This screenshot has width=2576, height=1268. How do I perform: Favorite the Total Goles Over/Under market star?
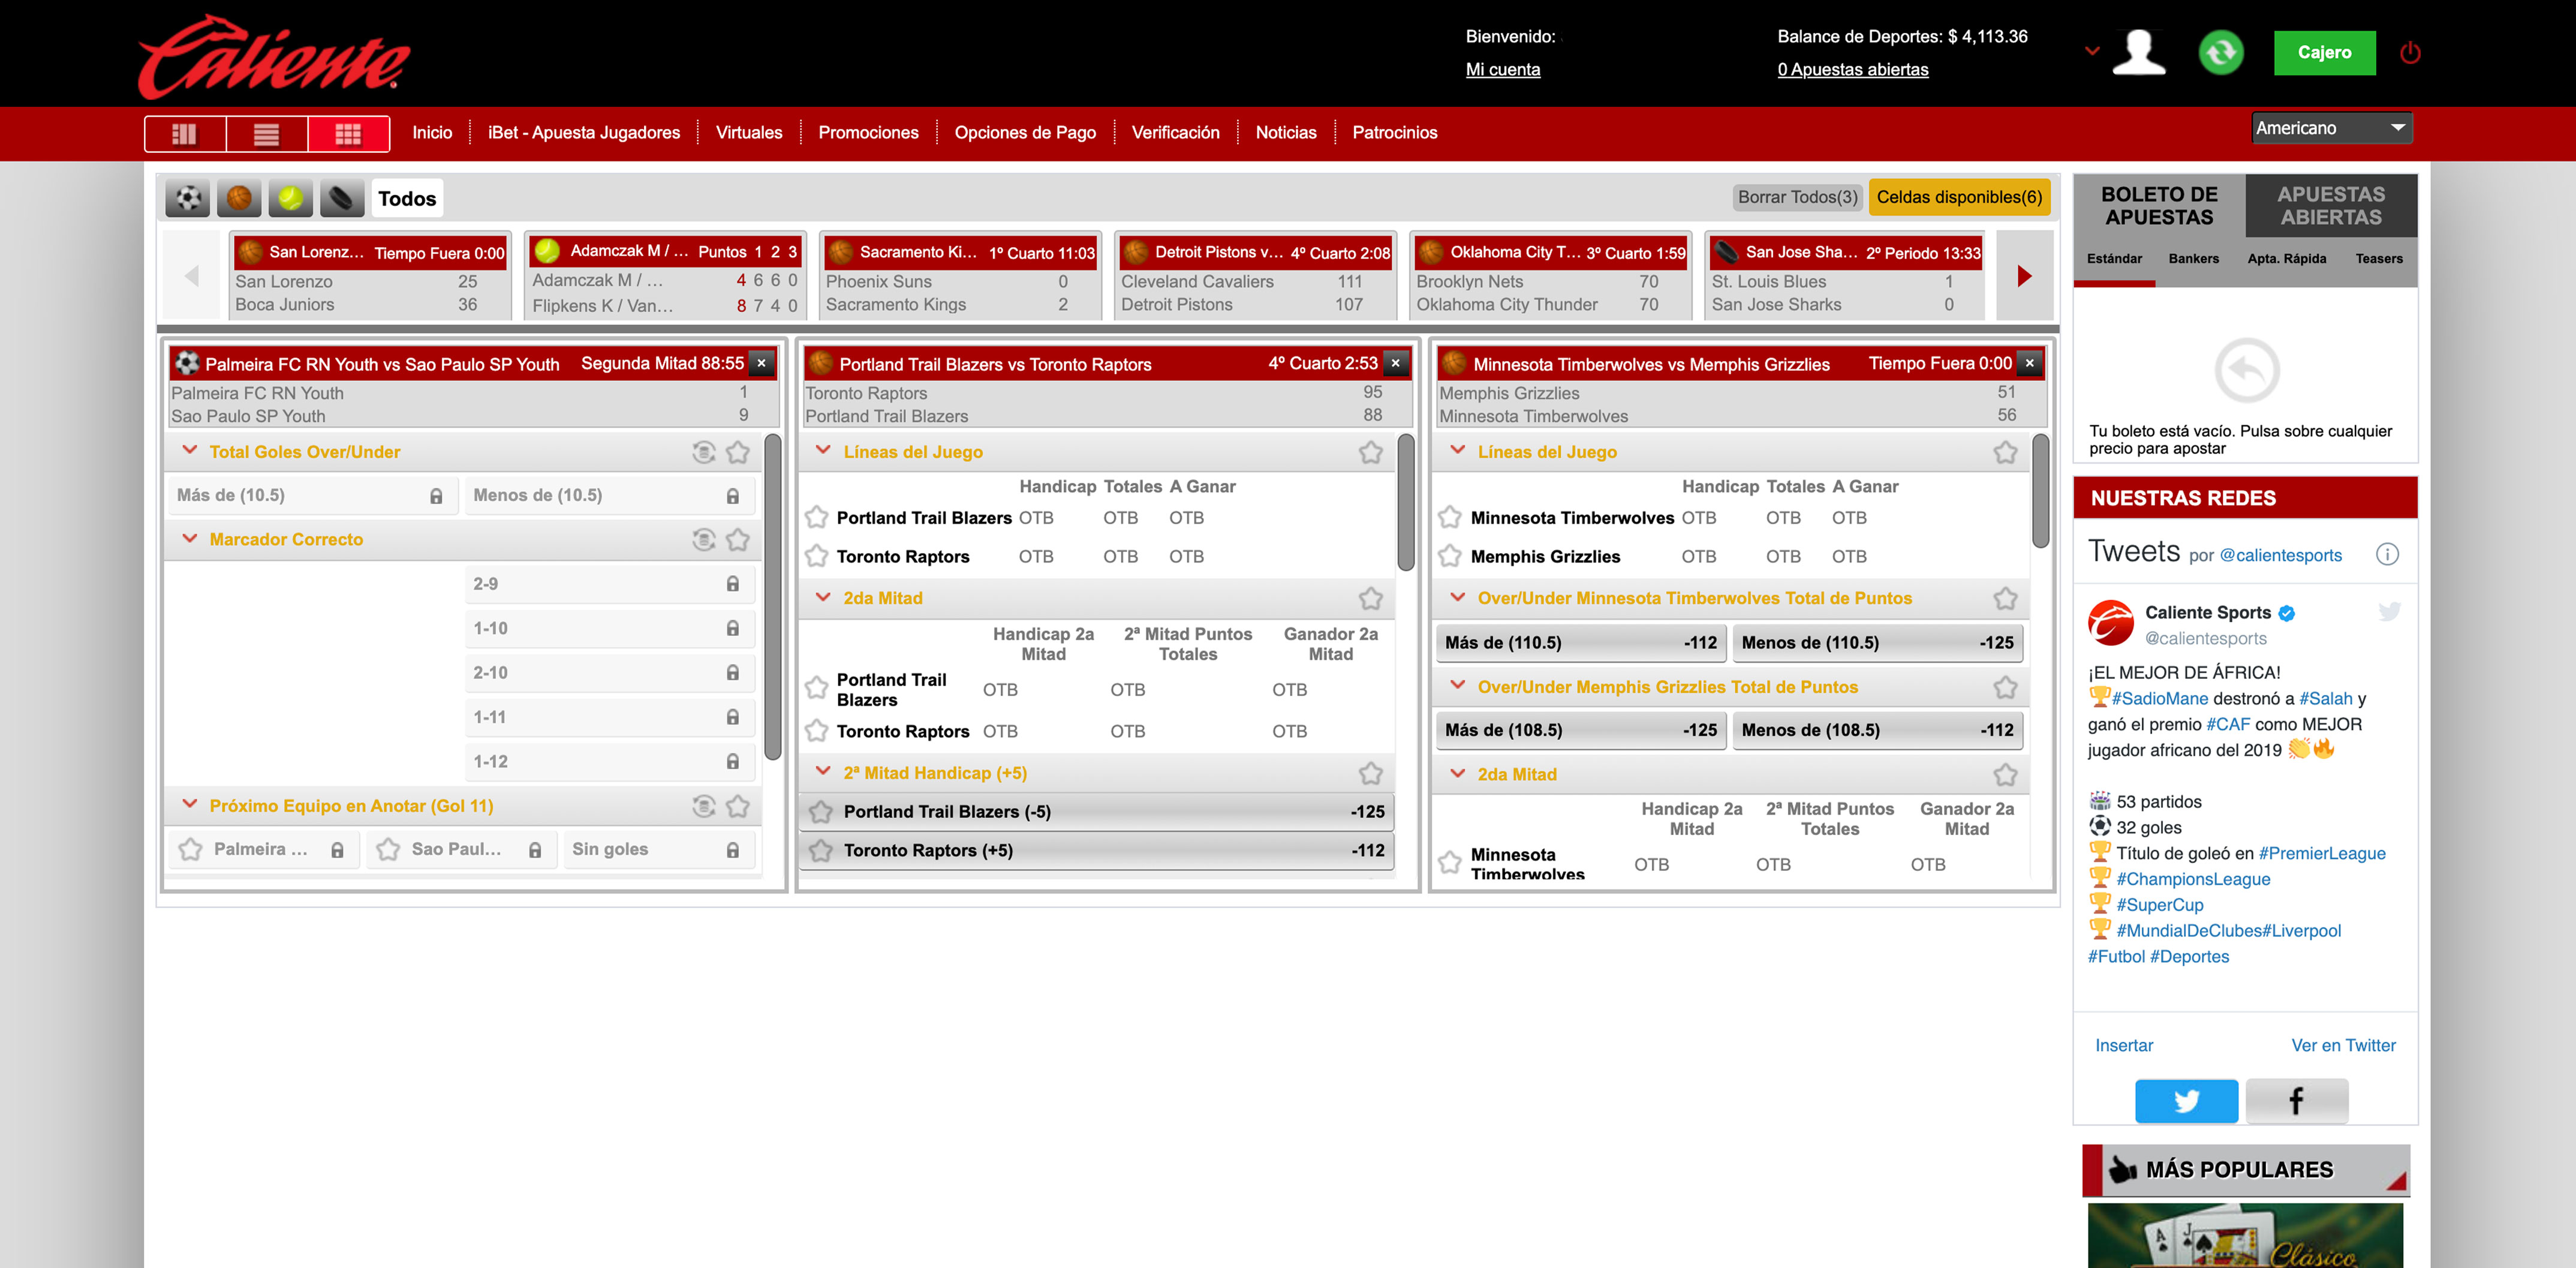click(x=738, y=452)
